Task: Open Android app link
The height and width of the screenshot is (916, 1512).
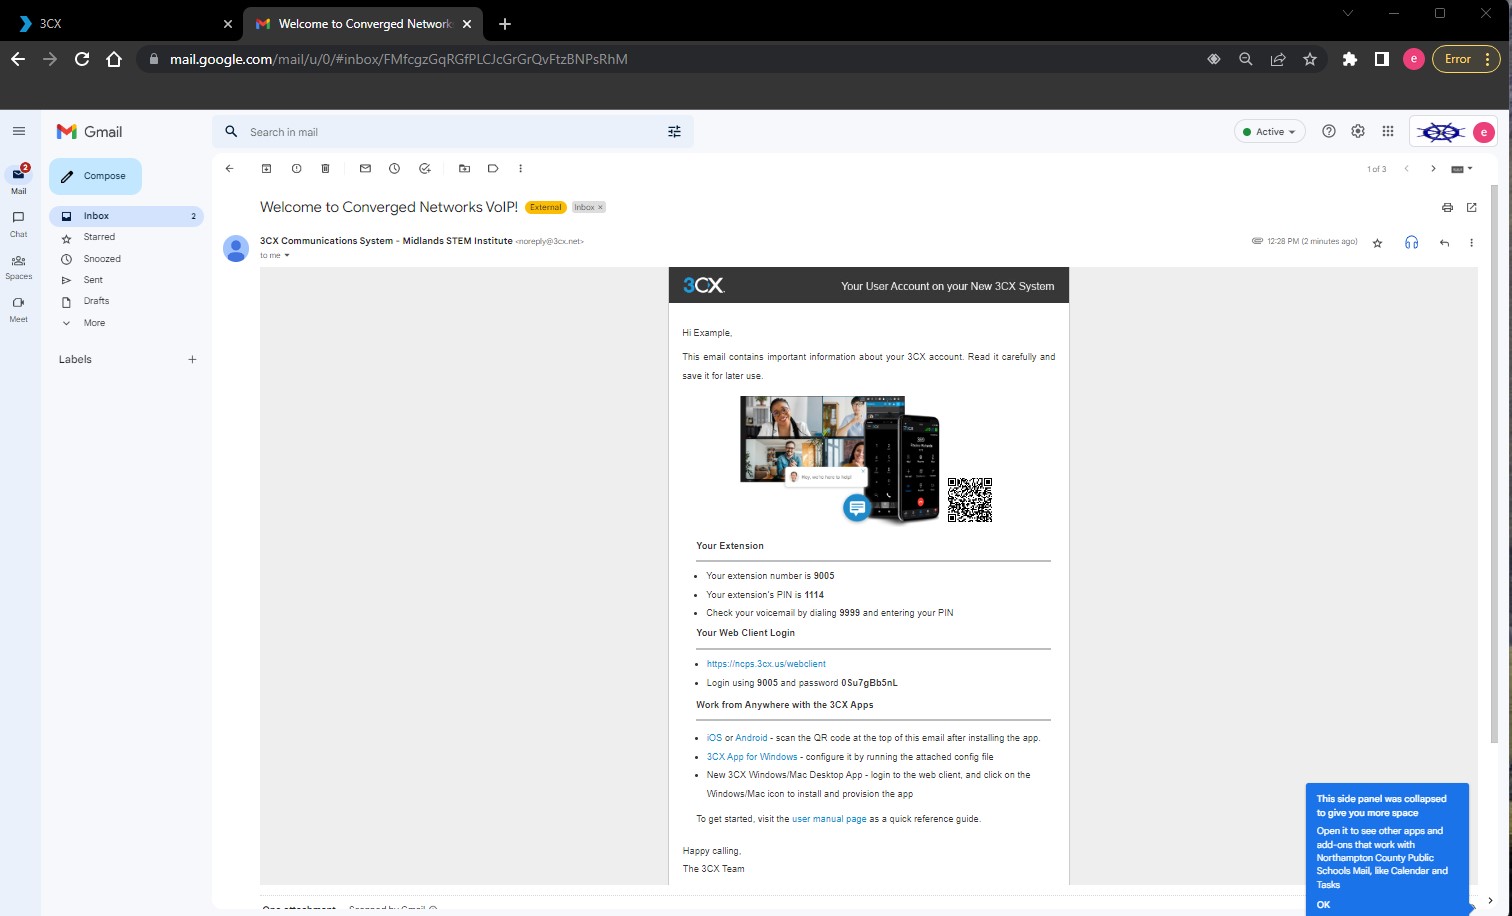Action: [x=751, y=738]
